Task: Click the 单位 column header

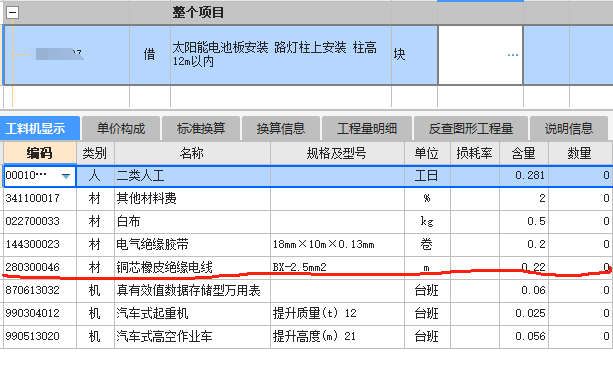Action: point(427,153)
